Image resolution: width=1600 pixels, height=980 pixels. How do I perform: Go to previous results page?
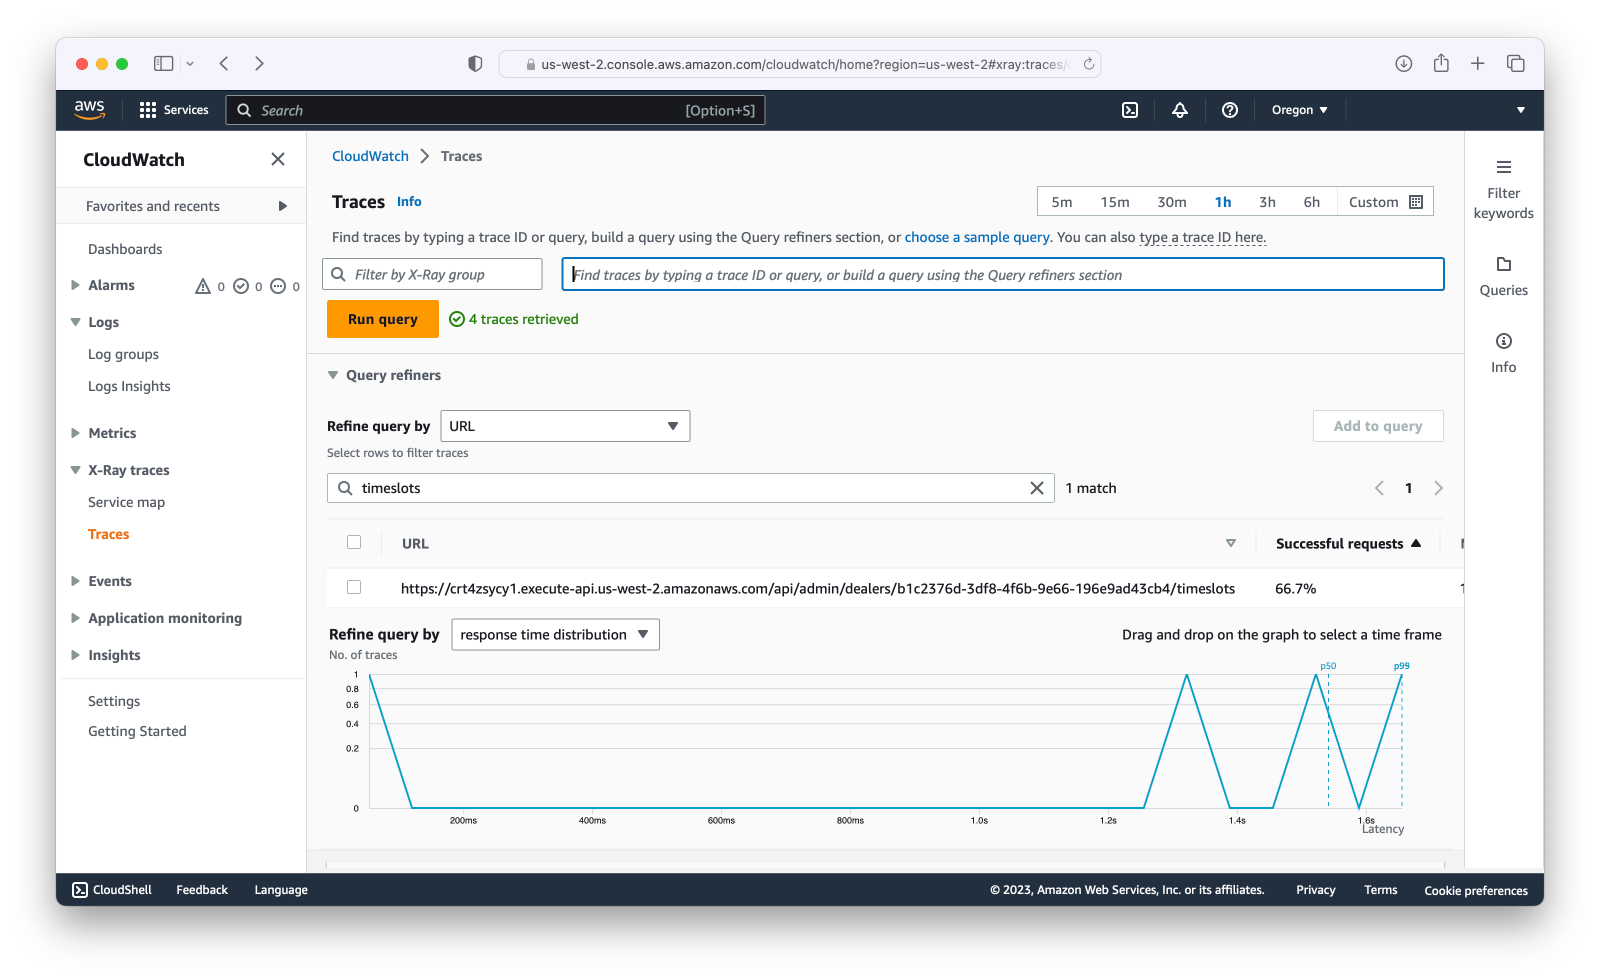pos(1379,488)
